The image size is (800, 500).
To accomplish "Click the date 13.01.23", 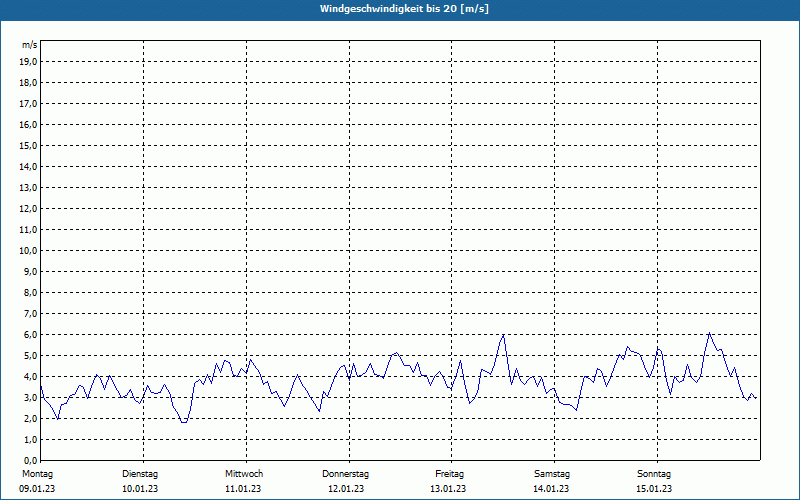I will point(448,489).
